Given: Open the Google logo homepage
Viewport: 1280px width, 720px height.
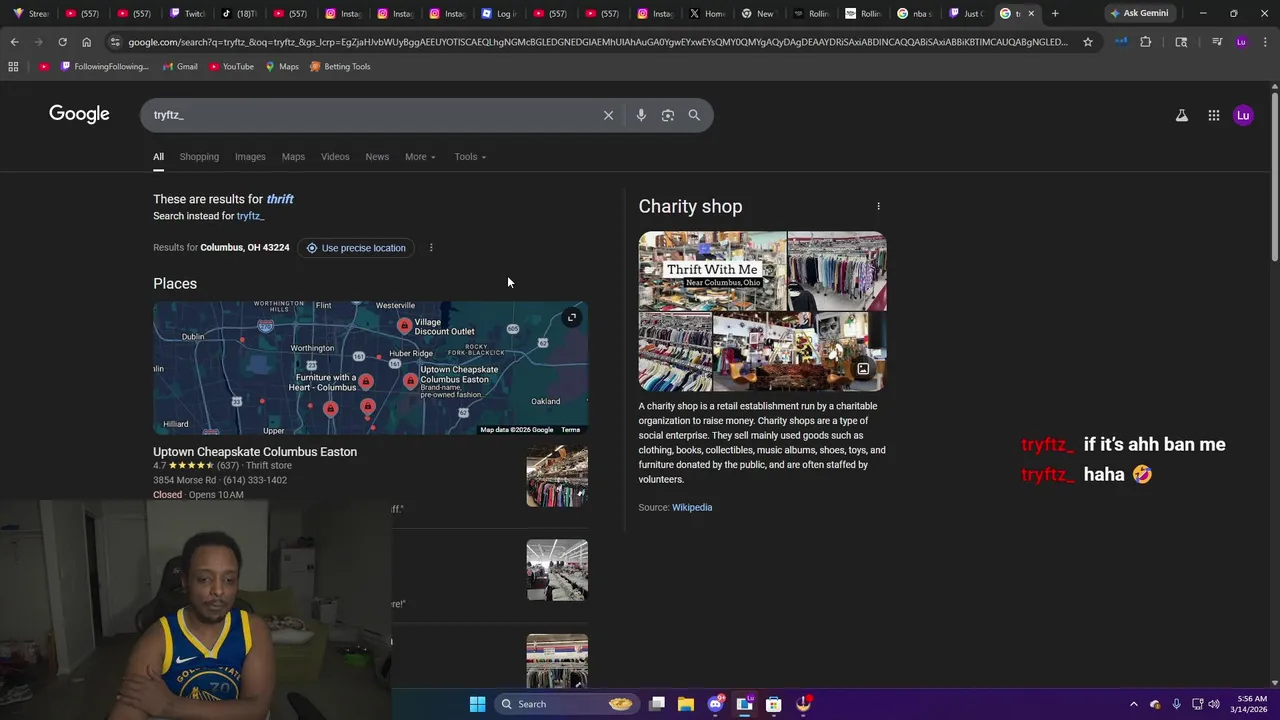Looking at the screenshot, I should coord(79,114).
